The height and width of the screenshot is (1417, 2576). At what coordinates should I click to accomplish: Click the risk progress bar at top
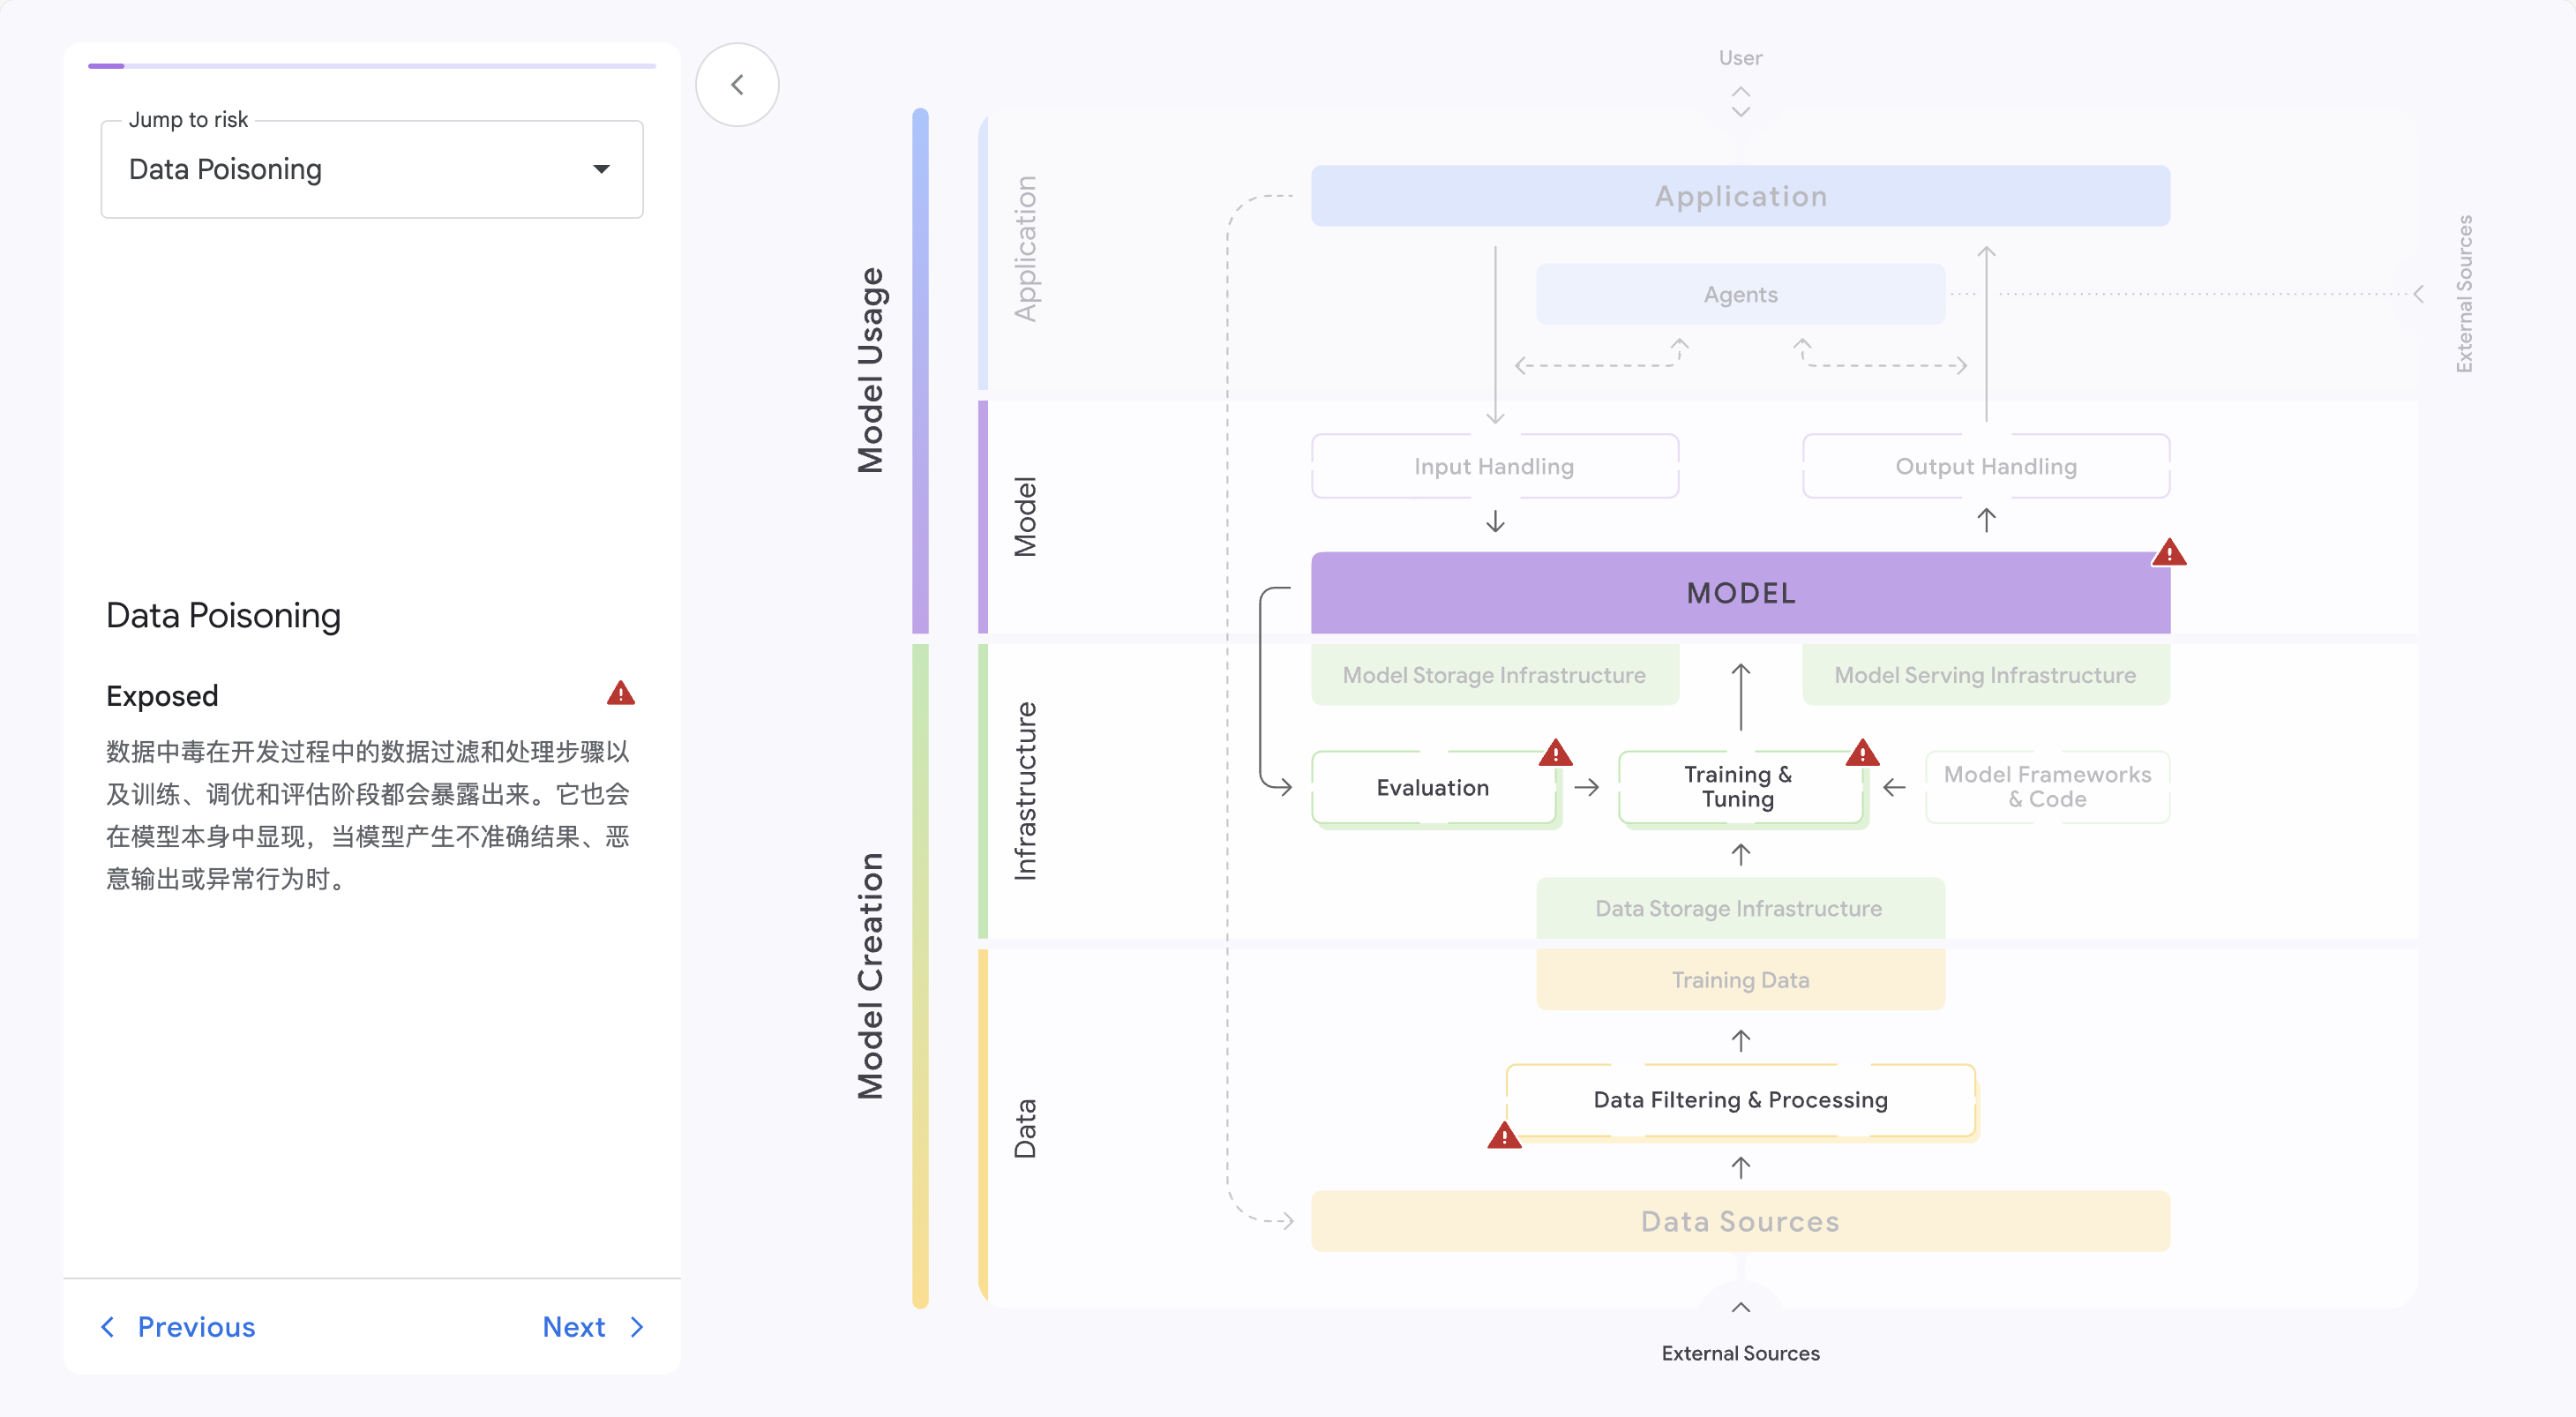click(371, 66)
